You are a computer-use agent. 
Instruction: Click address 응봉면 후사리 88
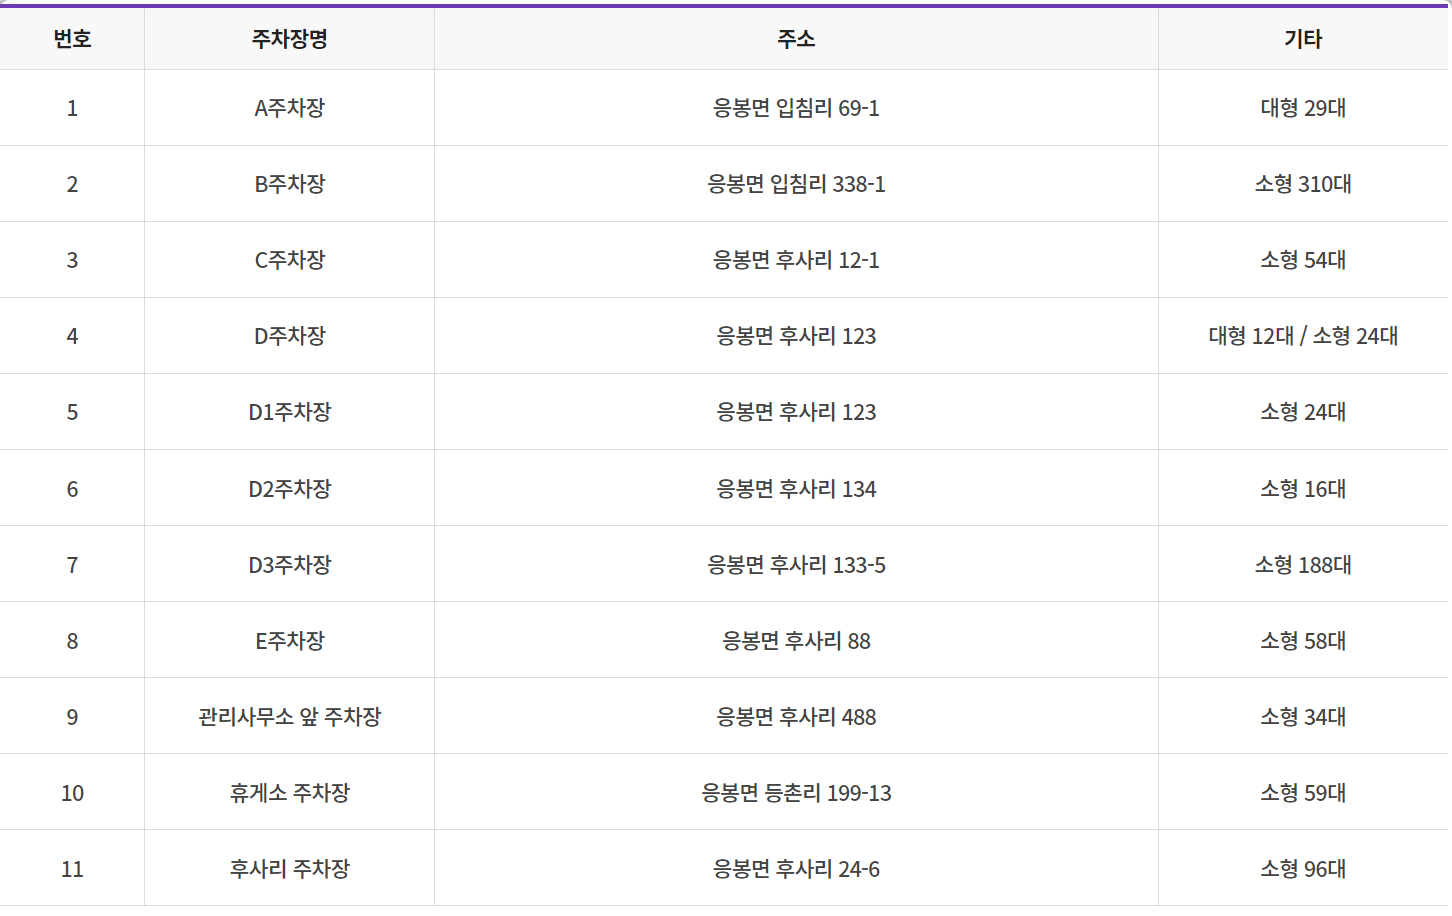coord(796,641)
